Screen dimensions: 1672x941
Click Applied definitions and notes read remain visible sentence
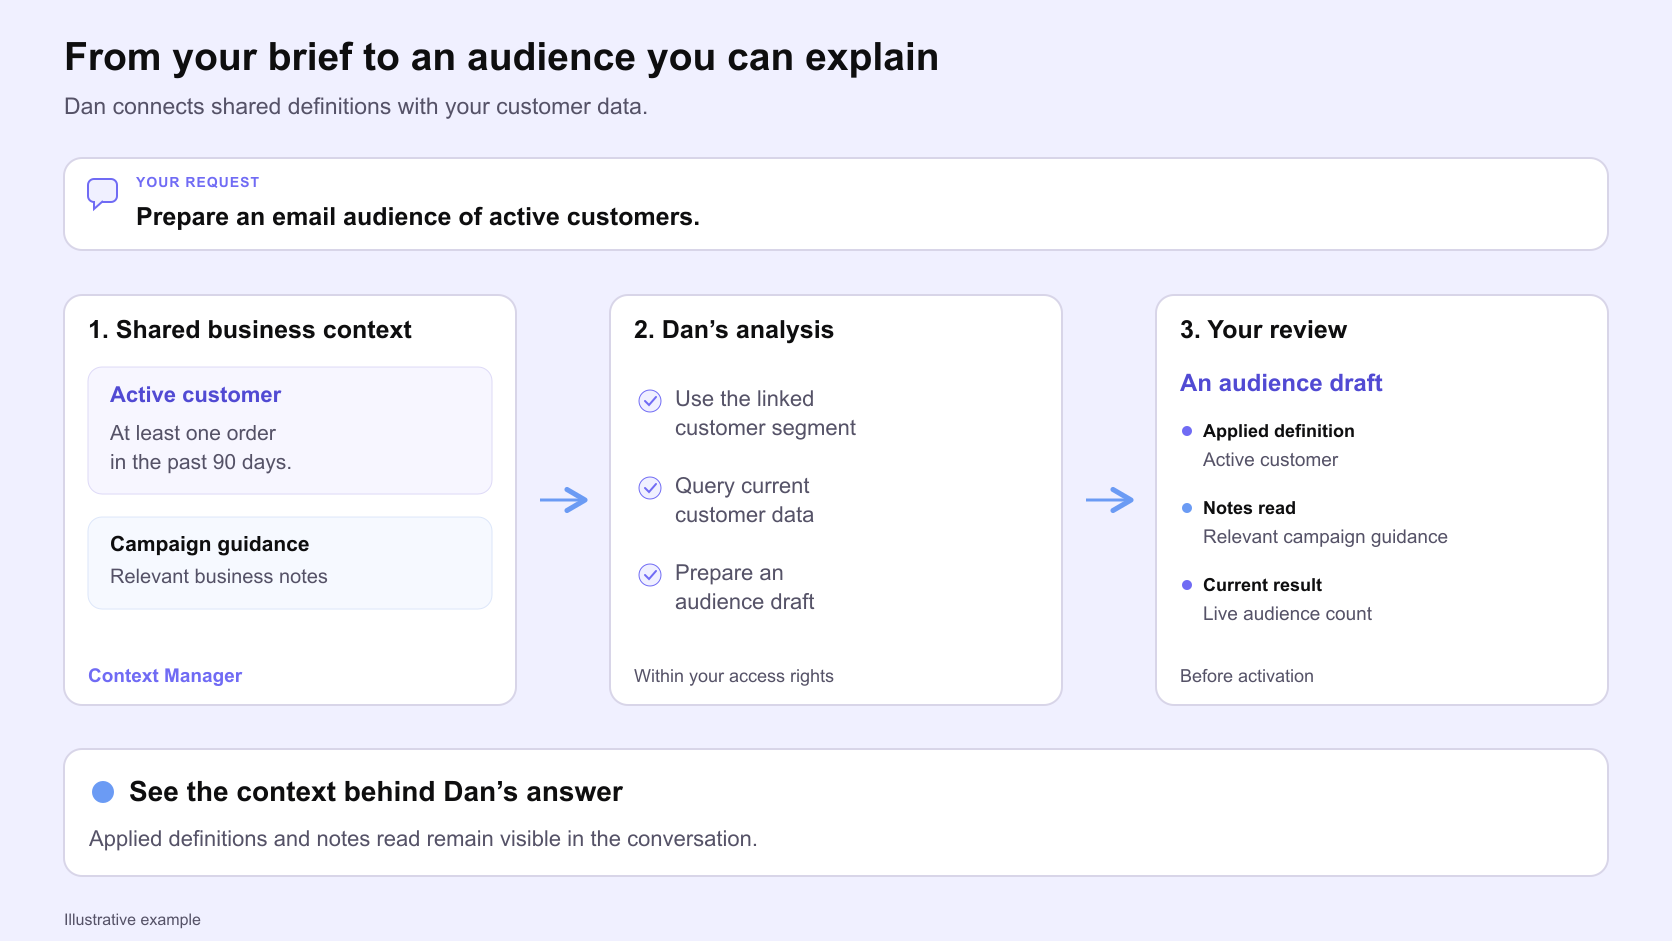[x=423, y=839]
